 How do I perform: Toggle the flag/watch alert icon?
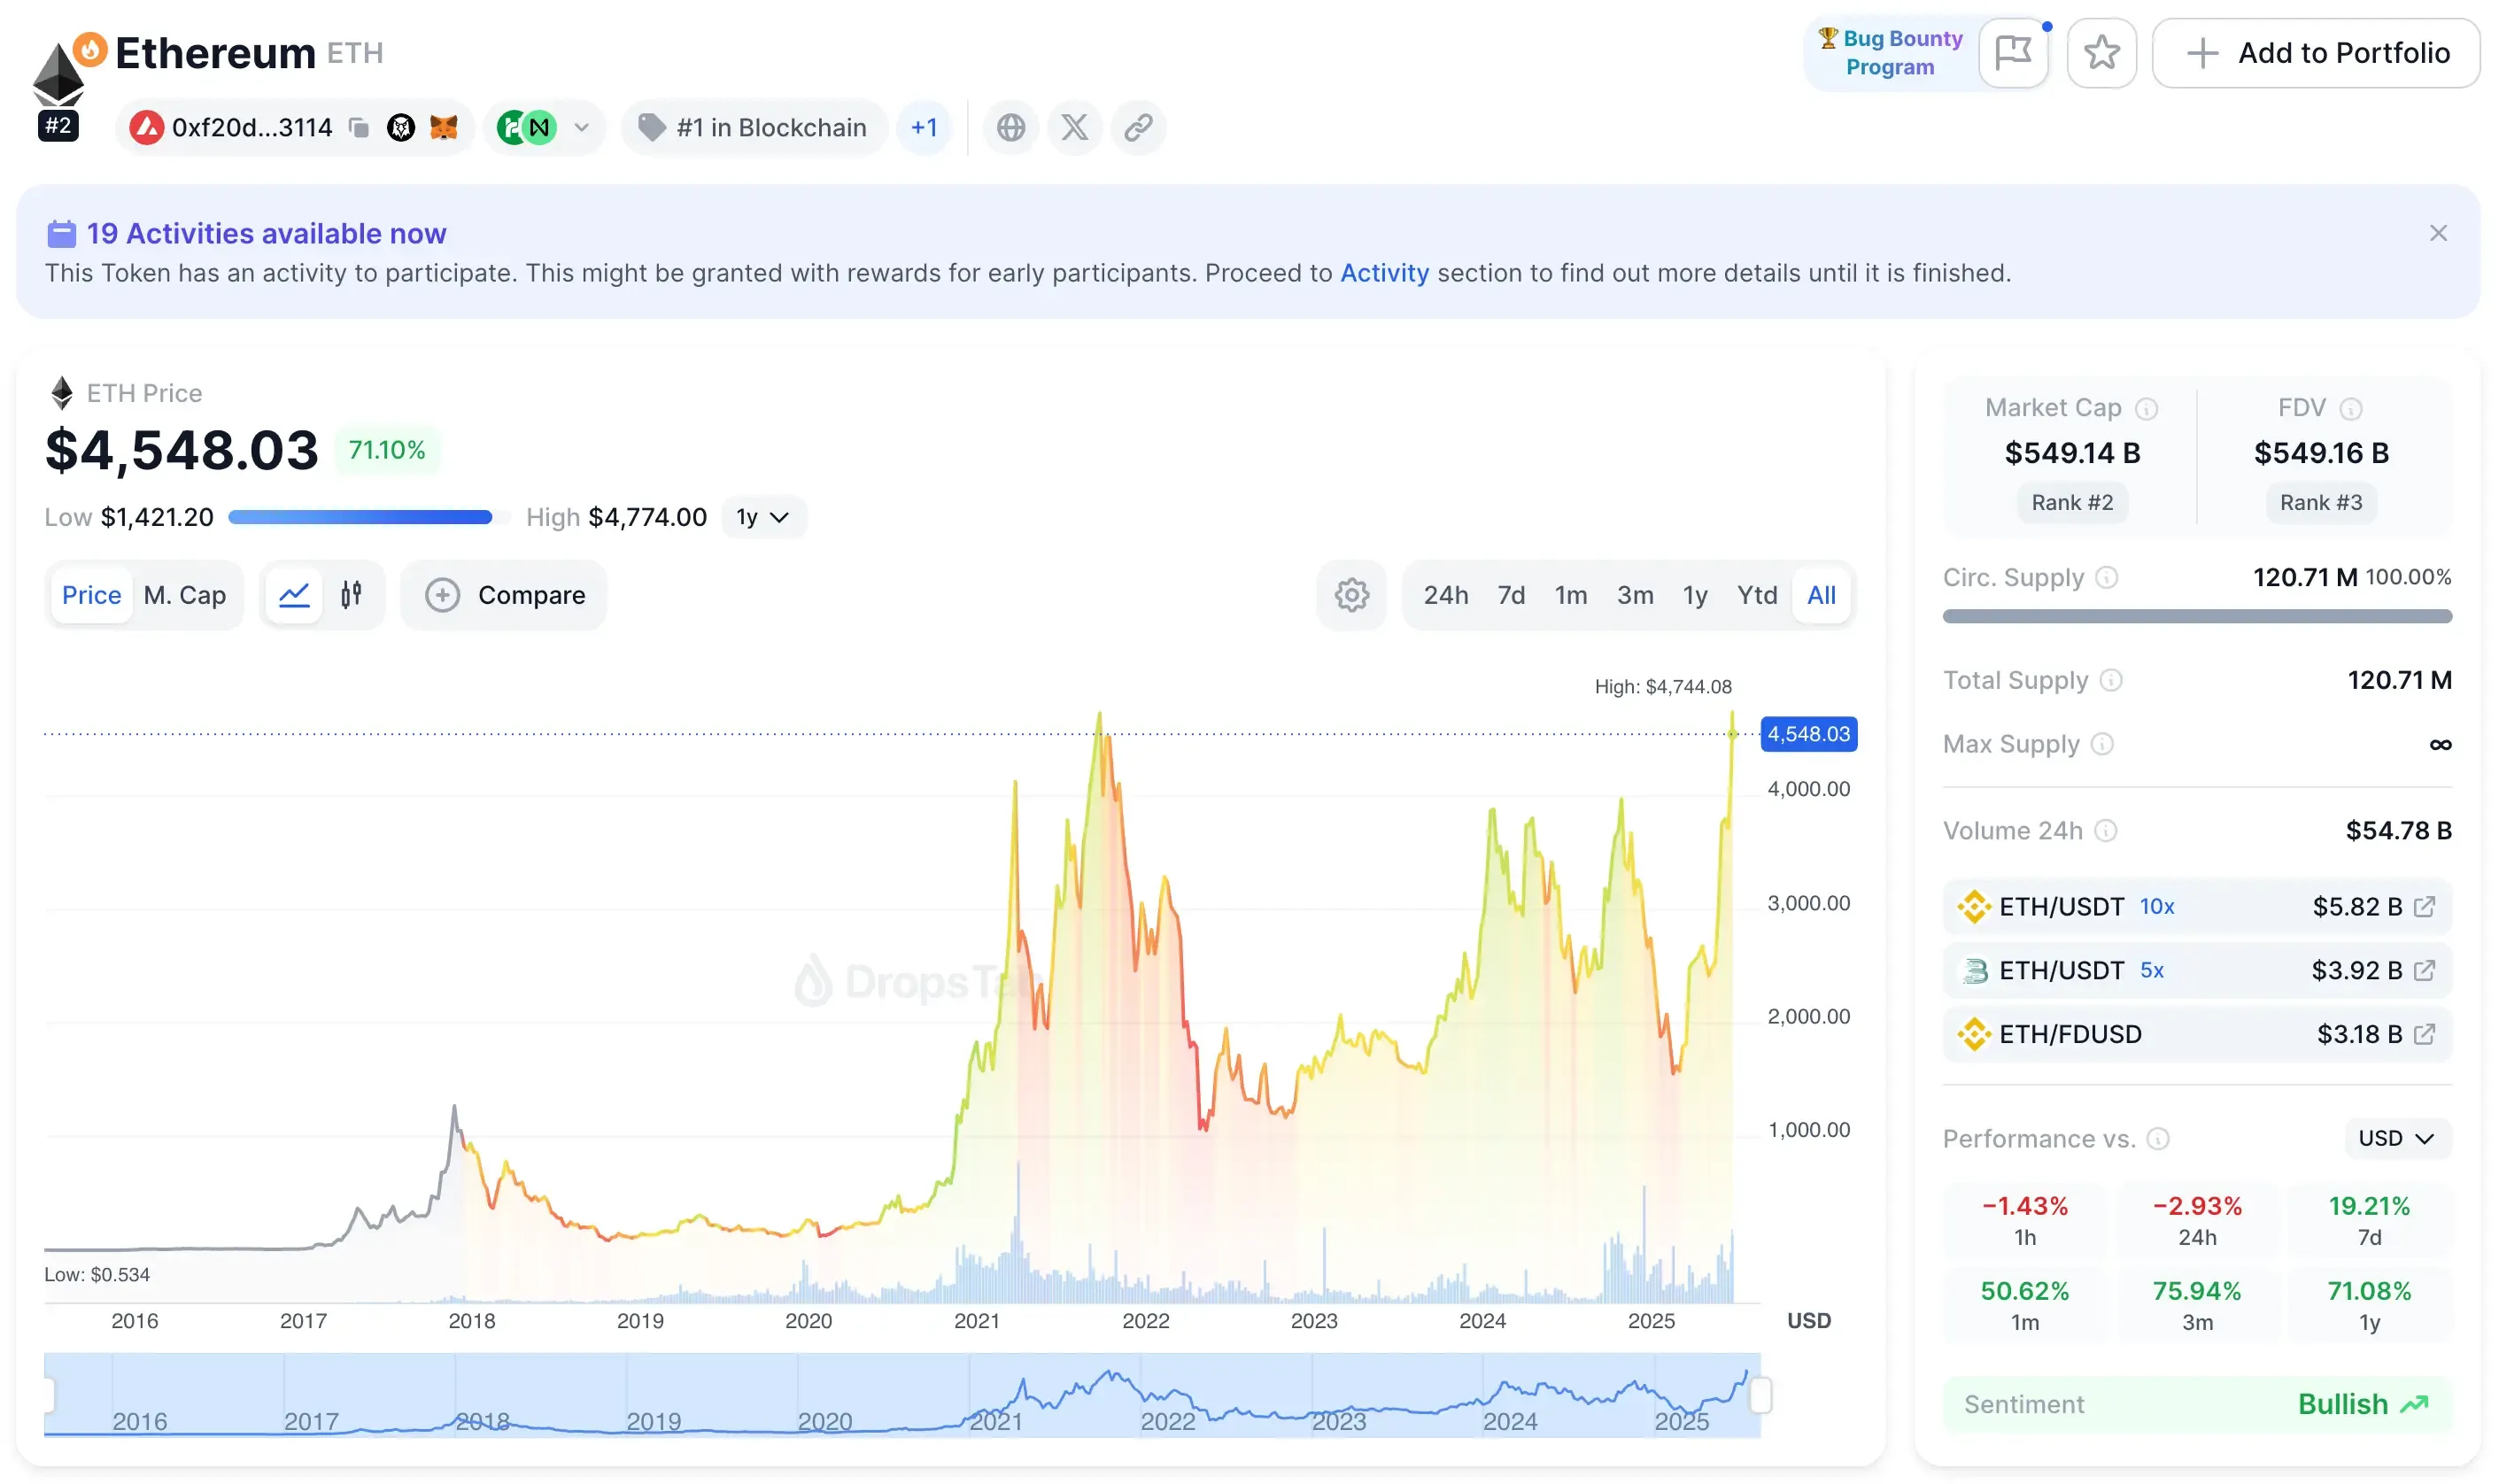(2013, 52)
